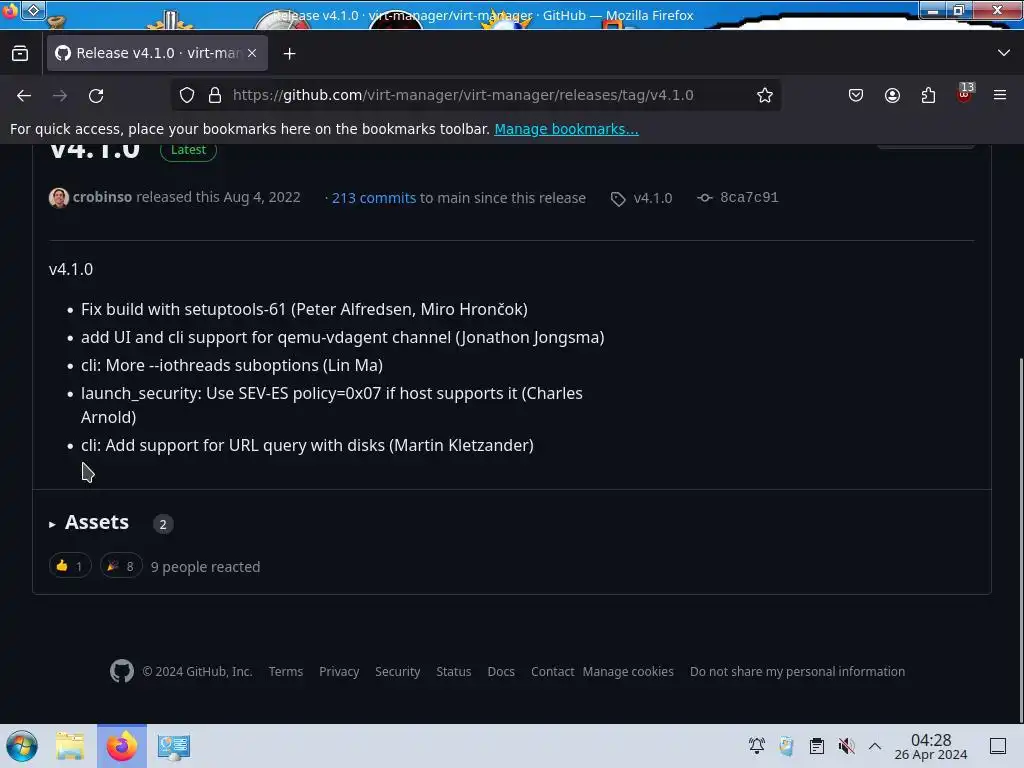Open the Firefox hamburger menu
The width and height of the screenshot is (1024, 768).
[x=1000, y=95]
